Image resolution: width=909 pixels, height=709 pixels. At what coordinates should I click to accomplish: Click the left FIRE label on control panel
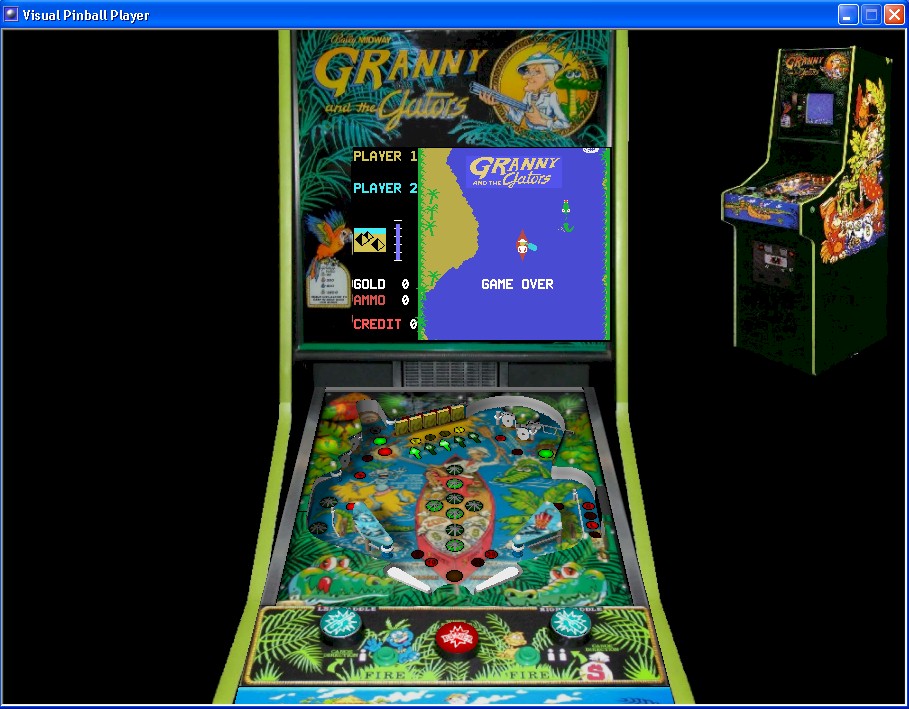385,675
